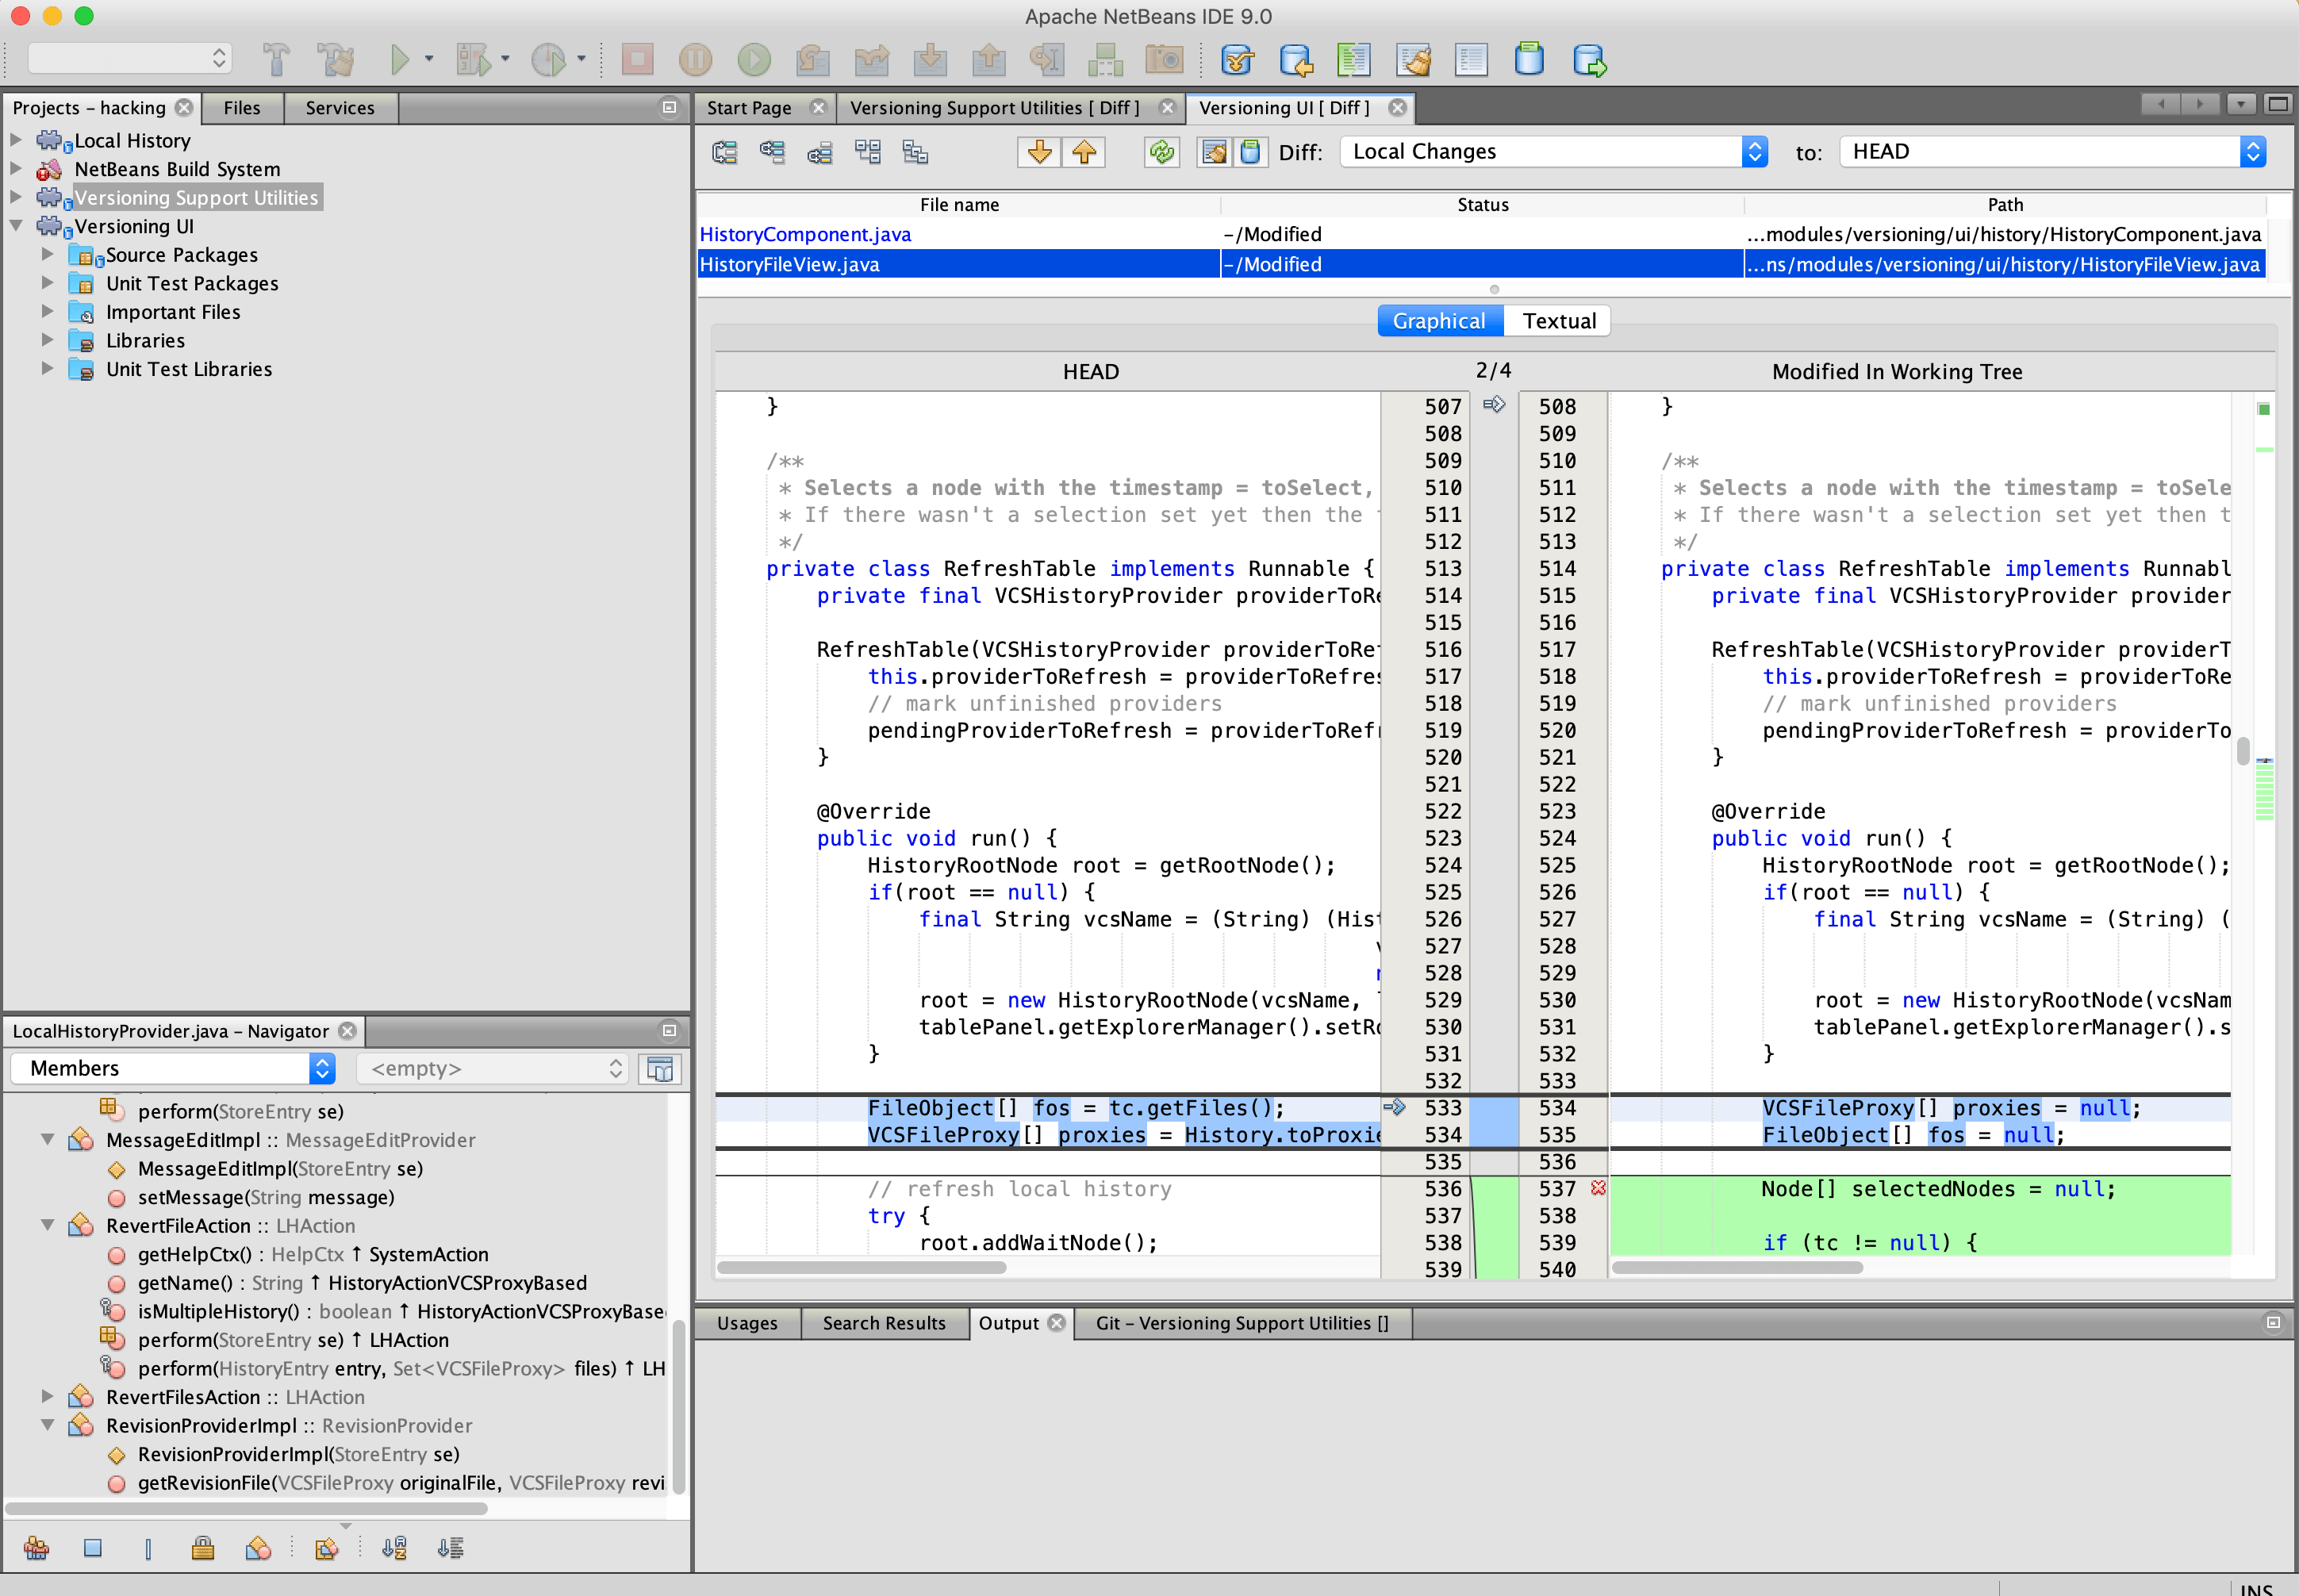Toggle Show Inherited Members navigator icon
The height and width of the screenshot is (1596, 2299).
point(37,1548)
